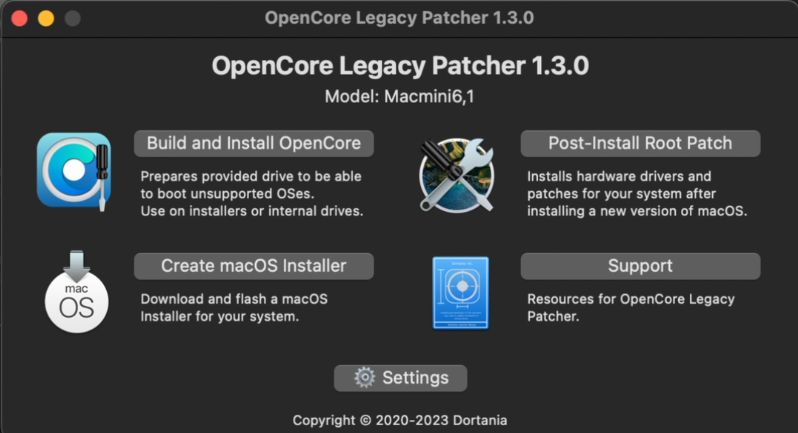Screen dimensions: 798x433
Task: Close the window with the red button
Action: point(19,18)
